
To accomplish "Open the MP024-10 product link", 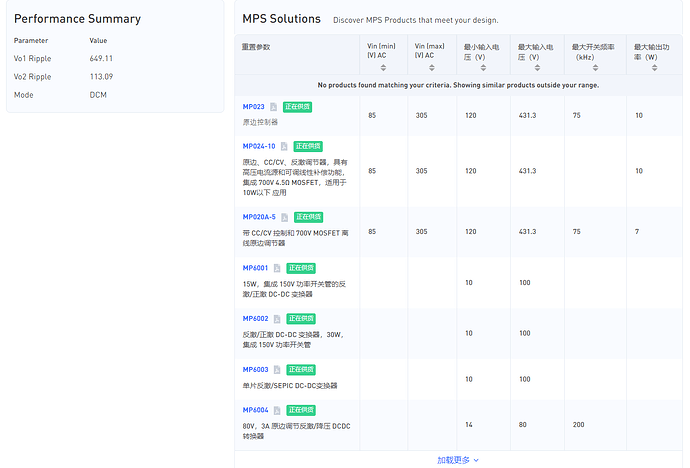I will pyautogui.click(x=259, y=146).
